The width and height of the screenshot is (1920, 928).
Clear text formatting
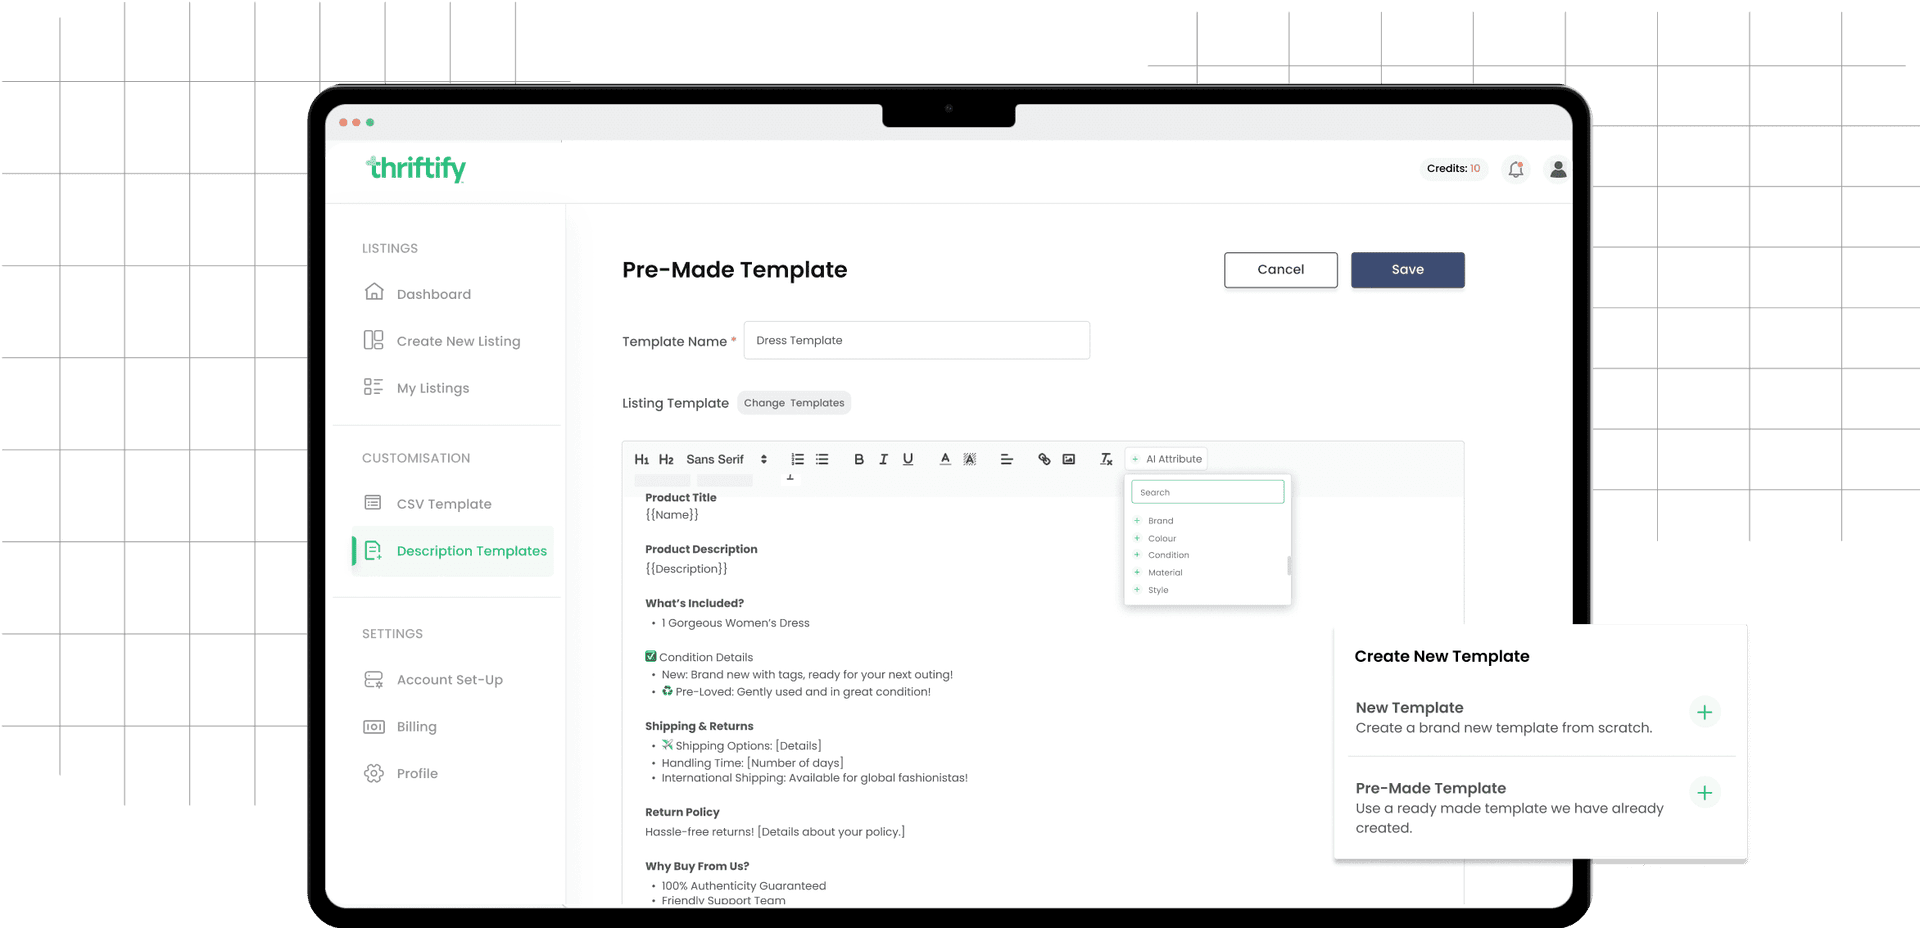pos(1106,460)
